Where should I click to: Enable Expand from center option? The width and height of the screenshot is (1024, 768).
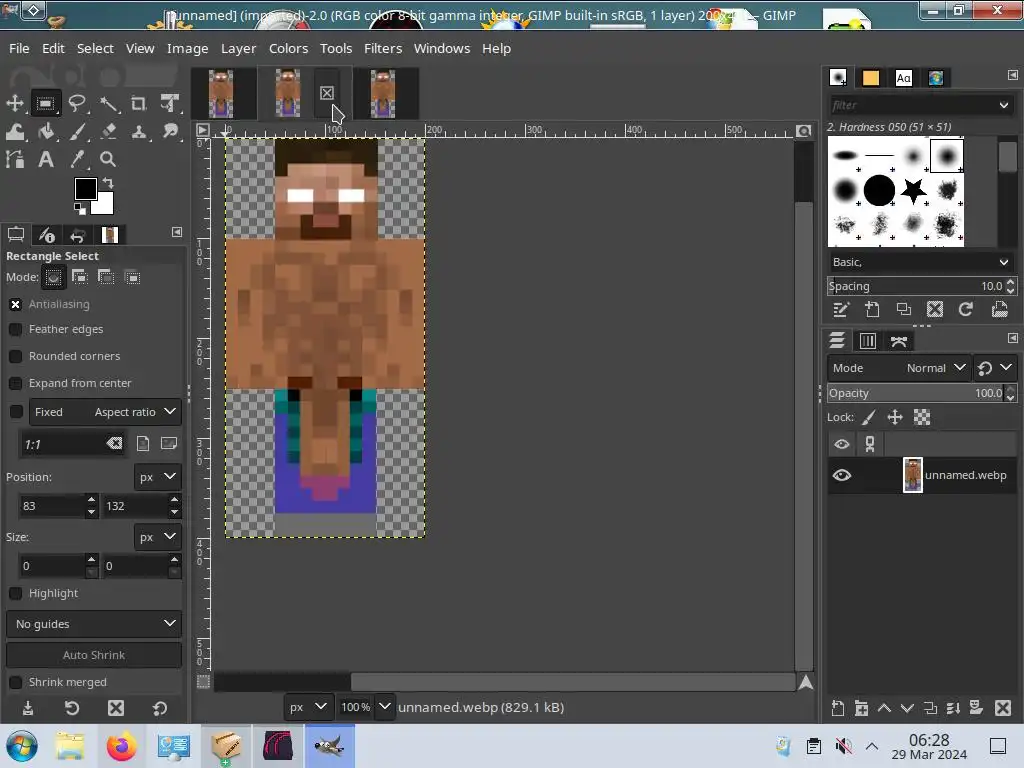16,383
